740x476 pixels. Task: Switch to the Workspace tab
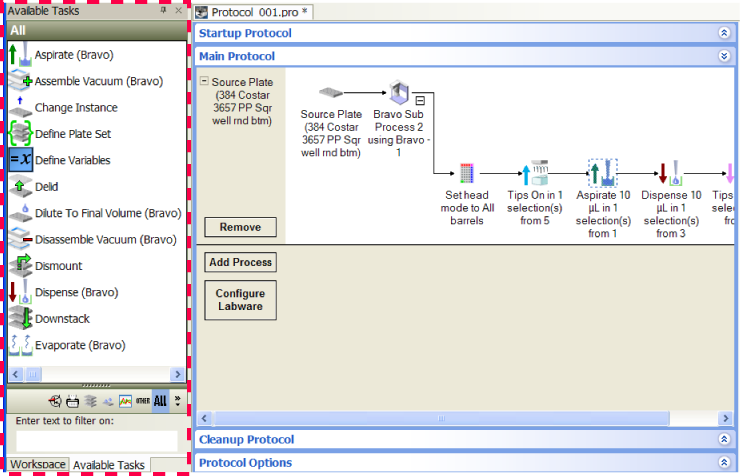38,465
